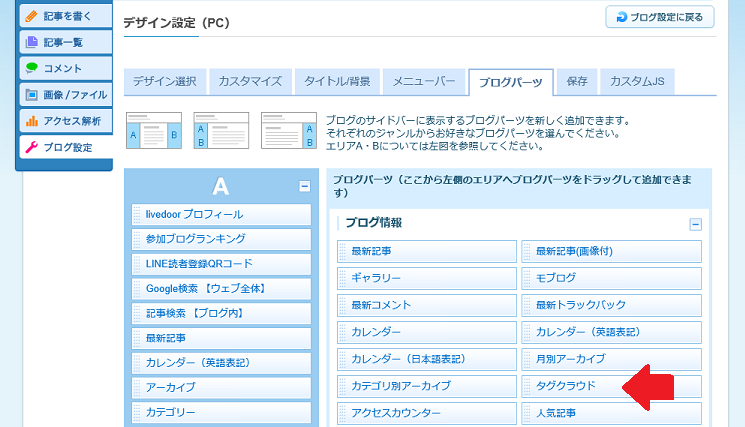Select the カテゴリー part in area A

(x=221, y=412)
